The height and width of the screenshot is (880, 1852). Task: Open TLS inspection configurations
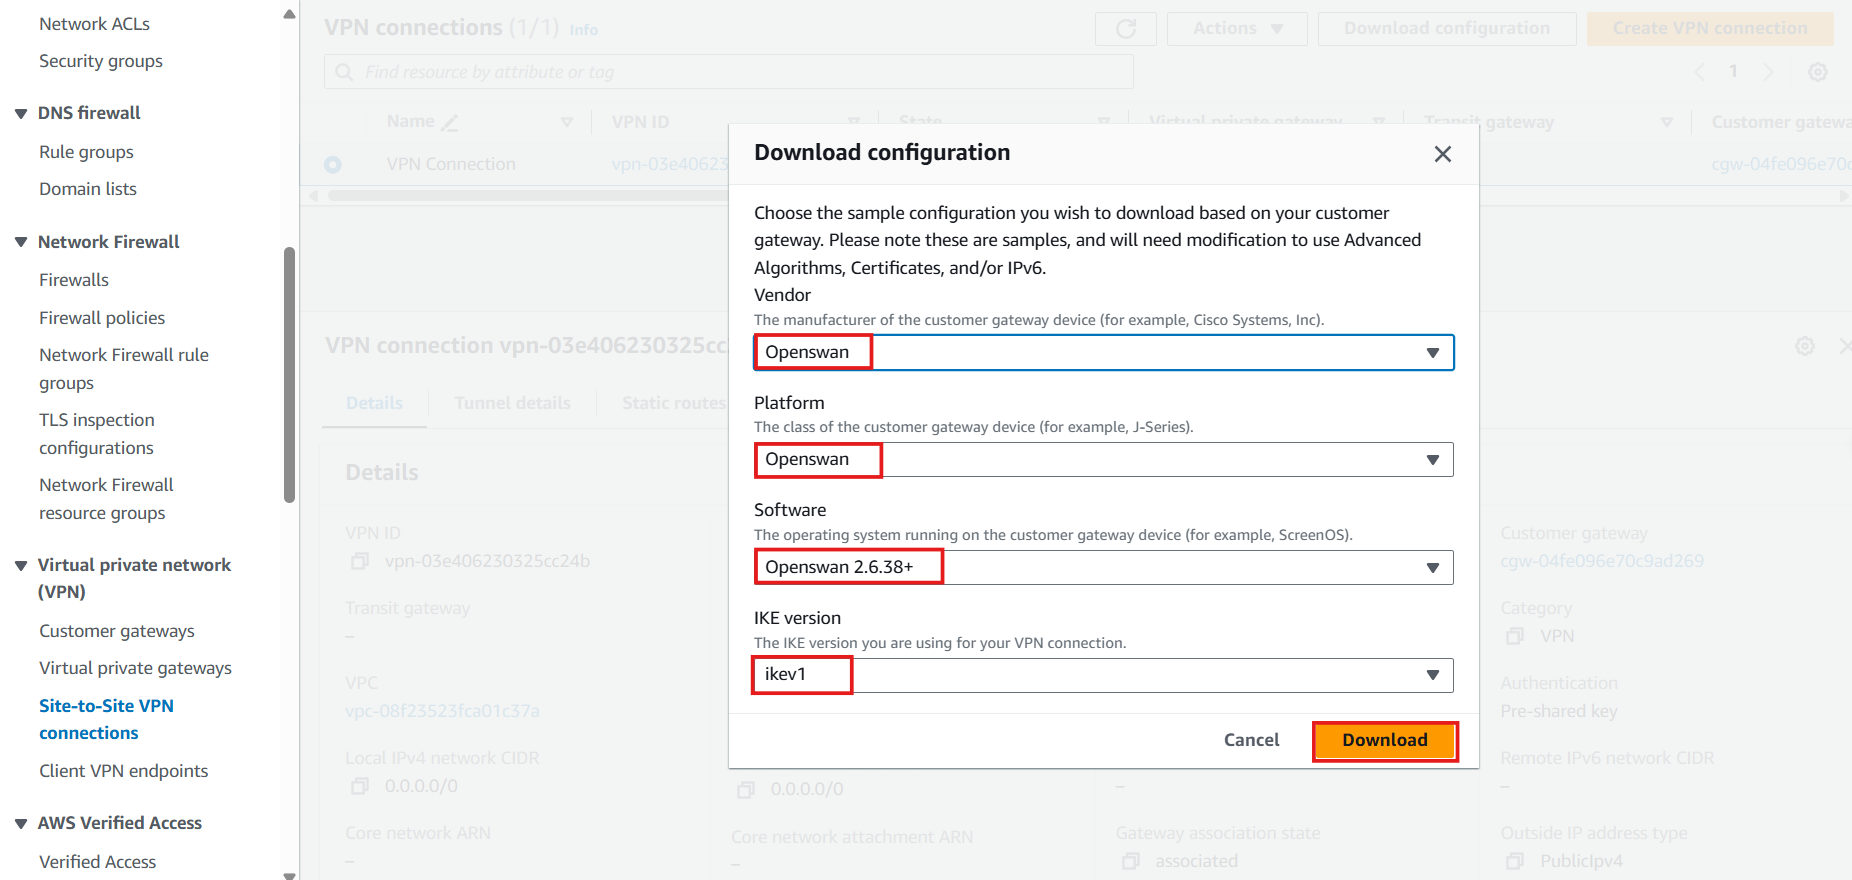[97, 434]
